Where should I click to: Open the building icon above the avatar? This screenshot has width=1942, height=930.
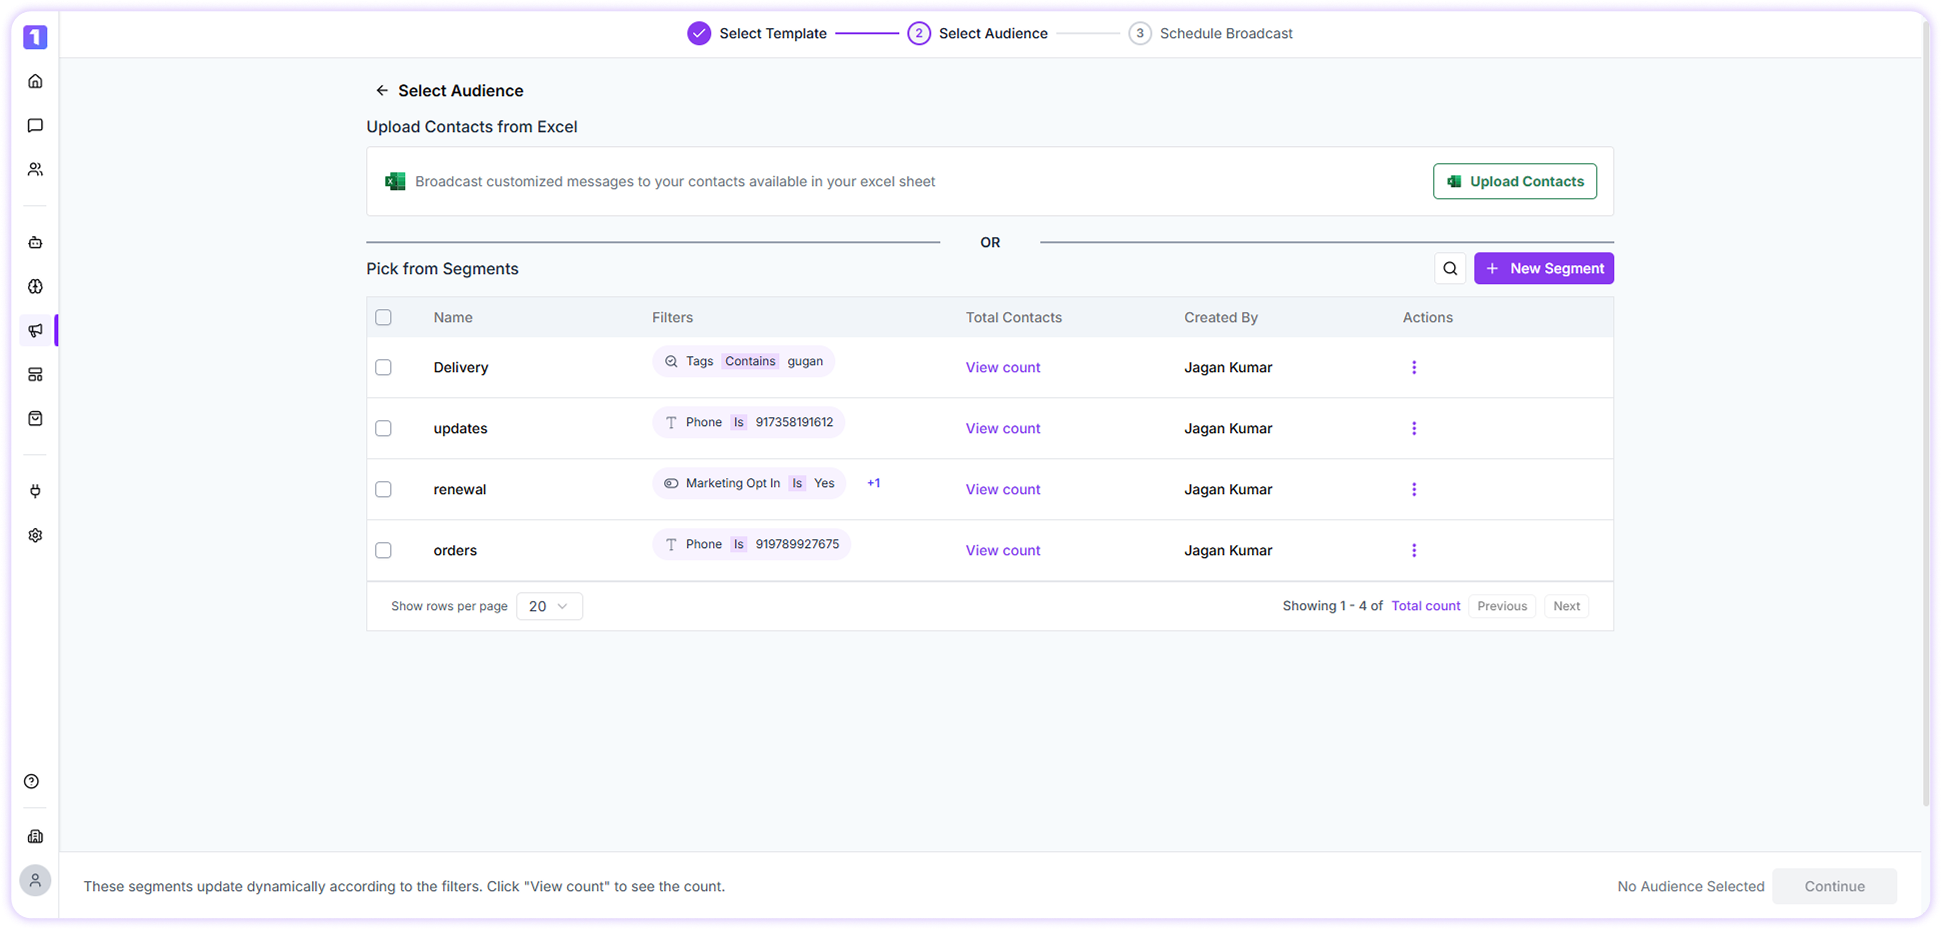click(35, 836)
